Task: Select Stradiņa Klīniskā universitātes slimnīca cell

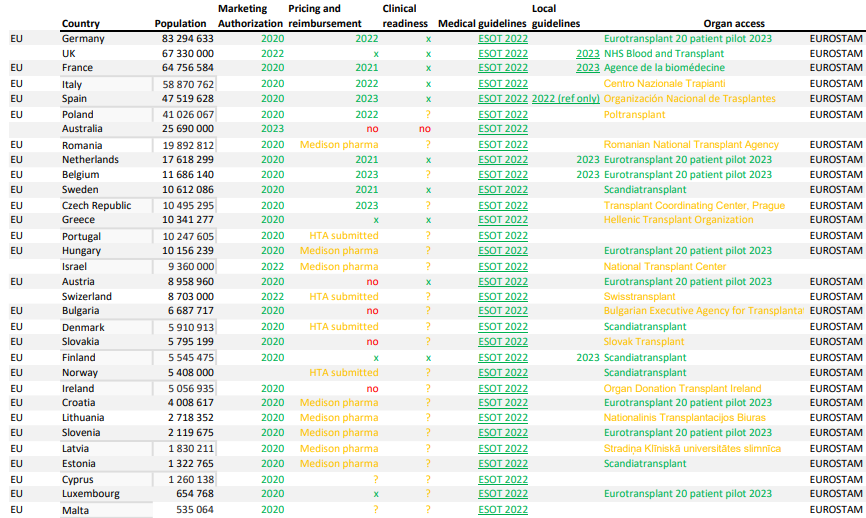Action: [x=692, y=448]
